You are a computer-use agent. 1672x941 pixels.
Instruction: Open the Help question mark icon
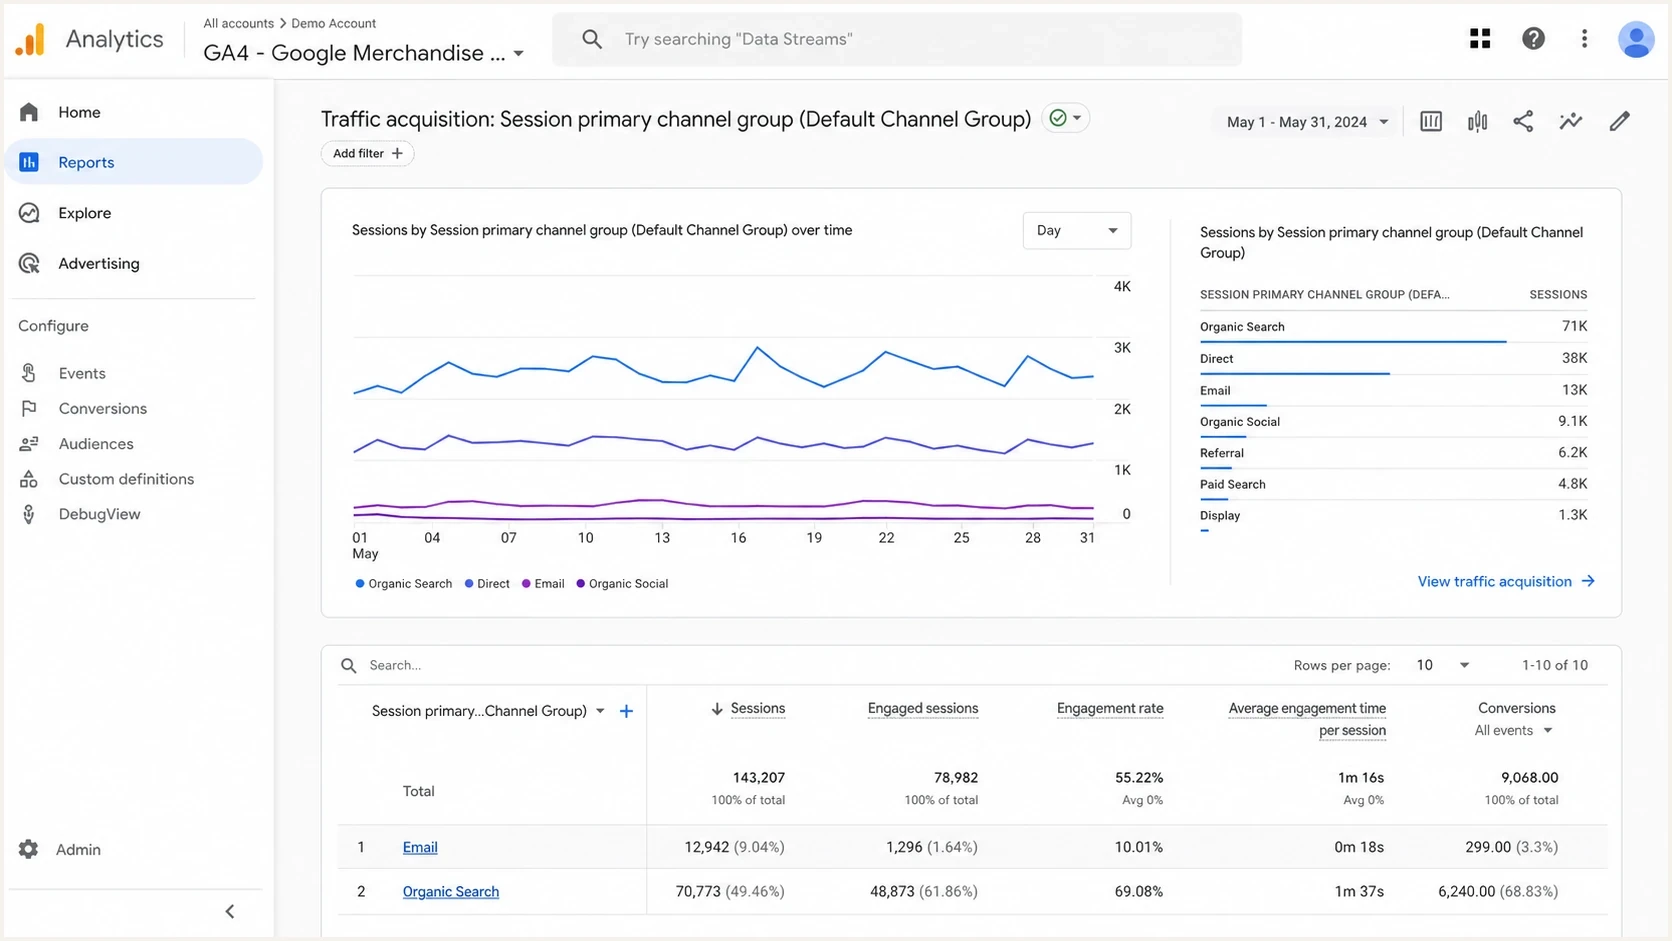[x=1533, y=39]
